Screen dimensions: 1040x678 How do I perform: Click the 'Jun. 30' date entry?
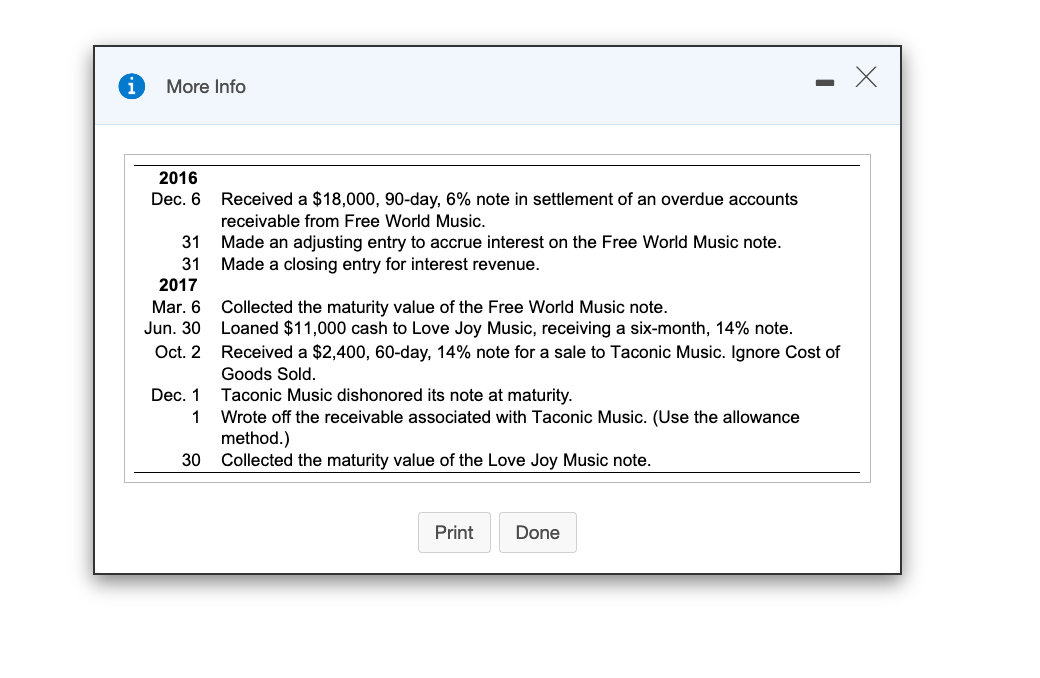click(172, 328)
